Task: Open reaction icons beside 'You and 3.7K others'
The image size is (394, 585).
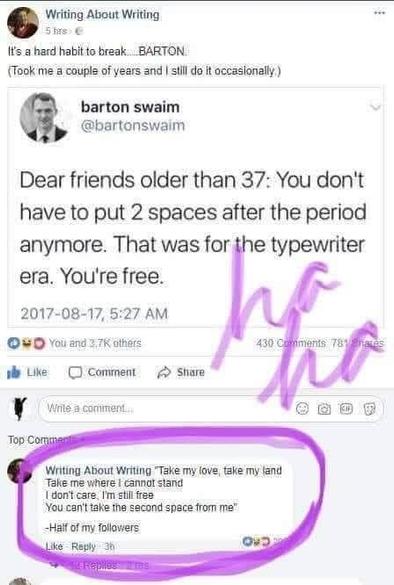Action: (26, 343)
